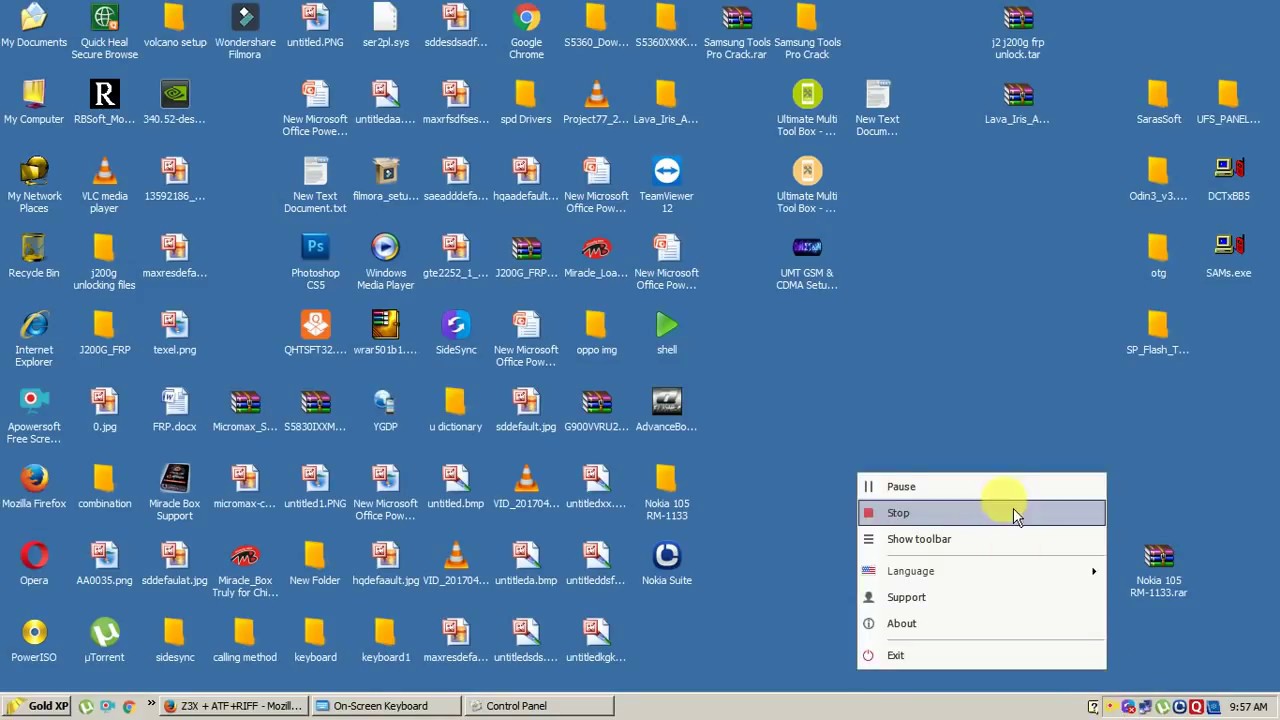1280x720 pixels.
Task: Launch Chrome from the quick launch bar
Action: (x=128, y=706)
